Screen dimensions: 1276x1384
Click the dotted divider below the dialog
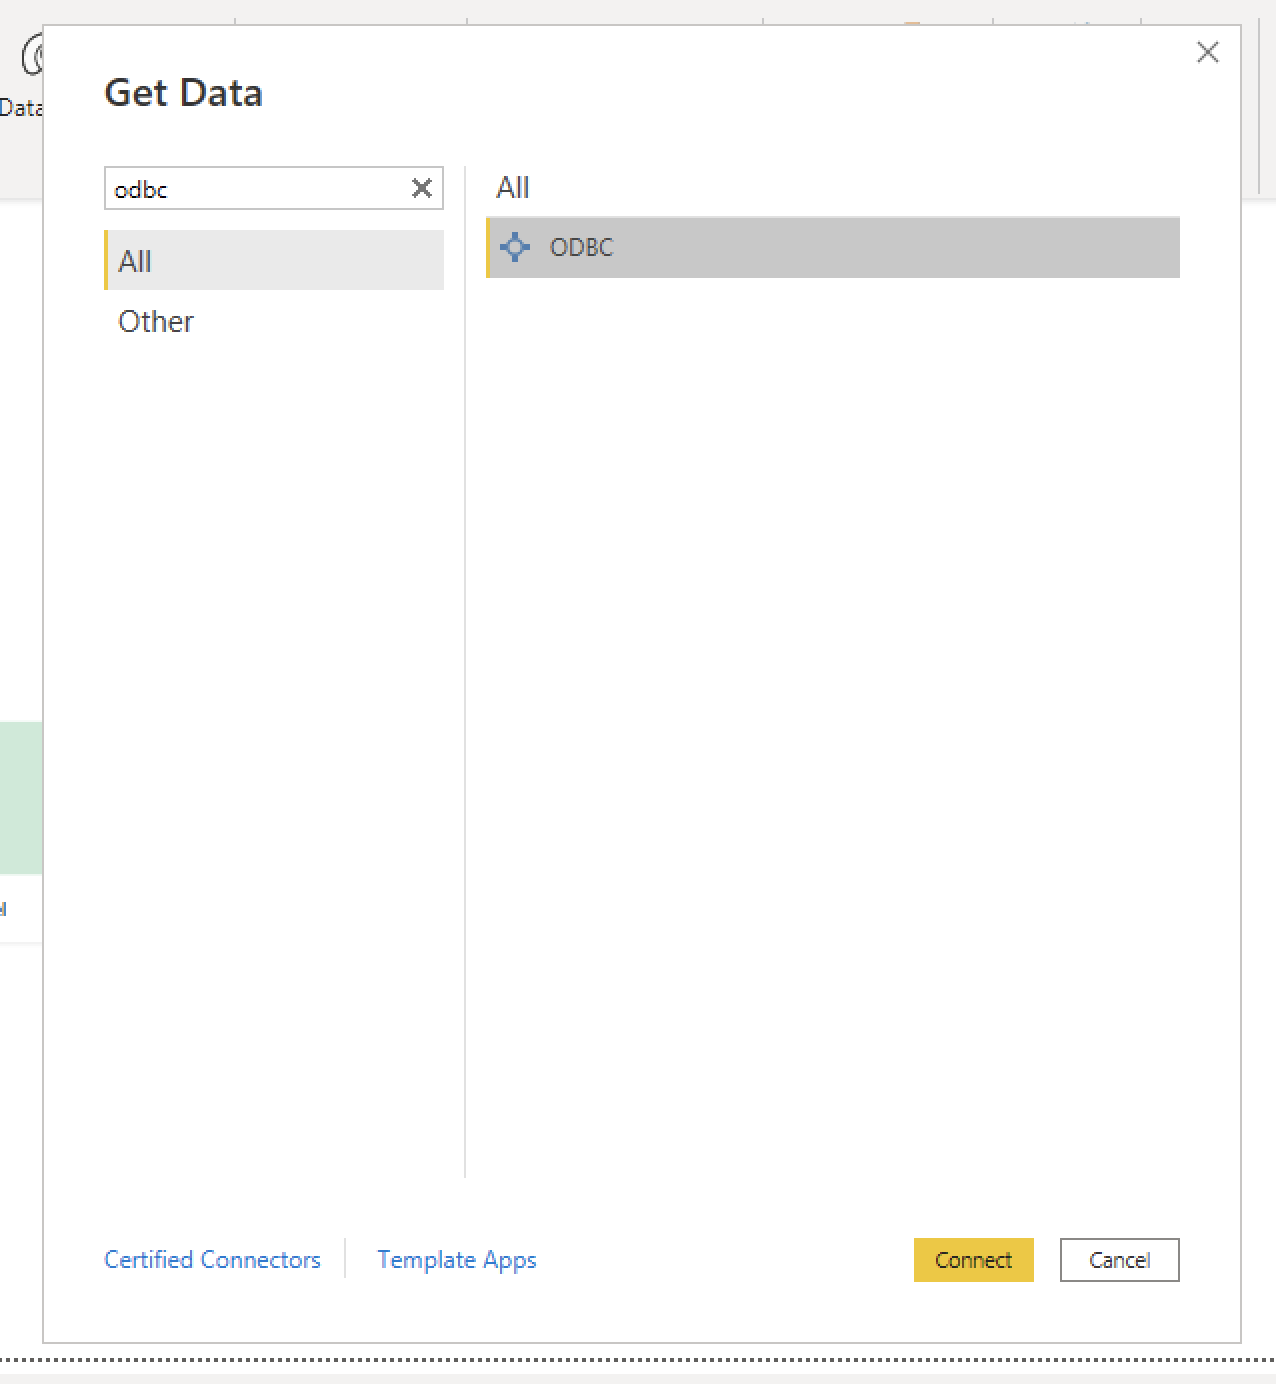638,1360
